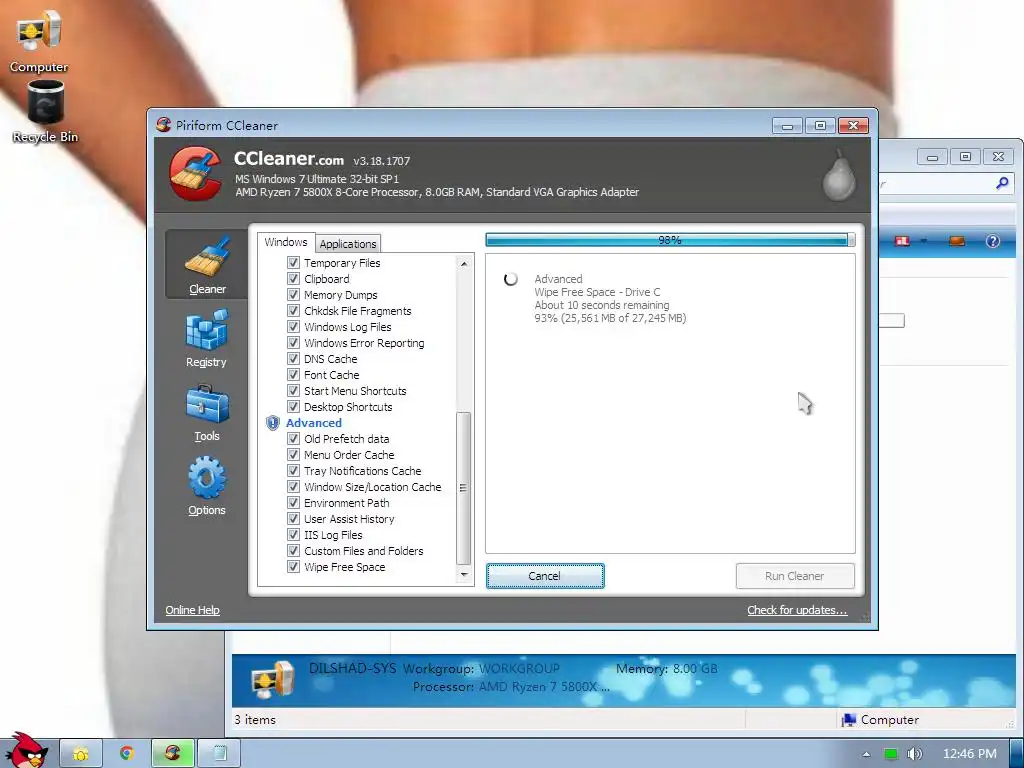Open the notepad-like taskbar item
This screenshot has width=1024, height=768.
click(219, 753)
